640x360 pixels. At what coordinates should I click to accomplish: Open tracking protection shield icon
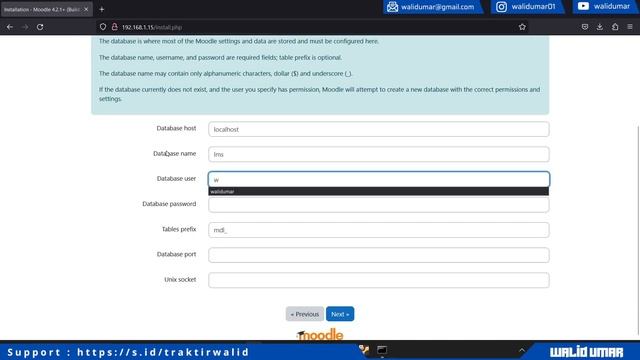click(x=103, y=27)
